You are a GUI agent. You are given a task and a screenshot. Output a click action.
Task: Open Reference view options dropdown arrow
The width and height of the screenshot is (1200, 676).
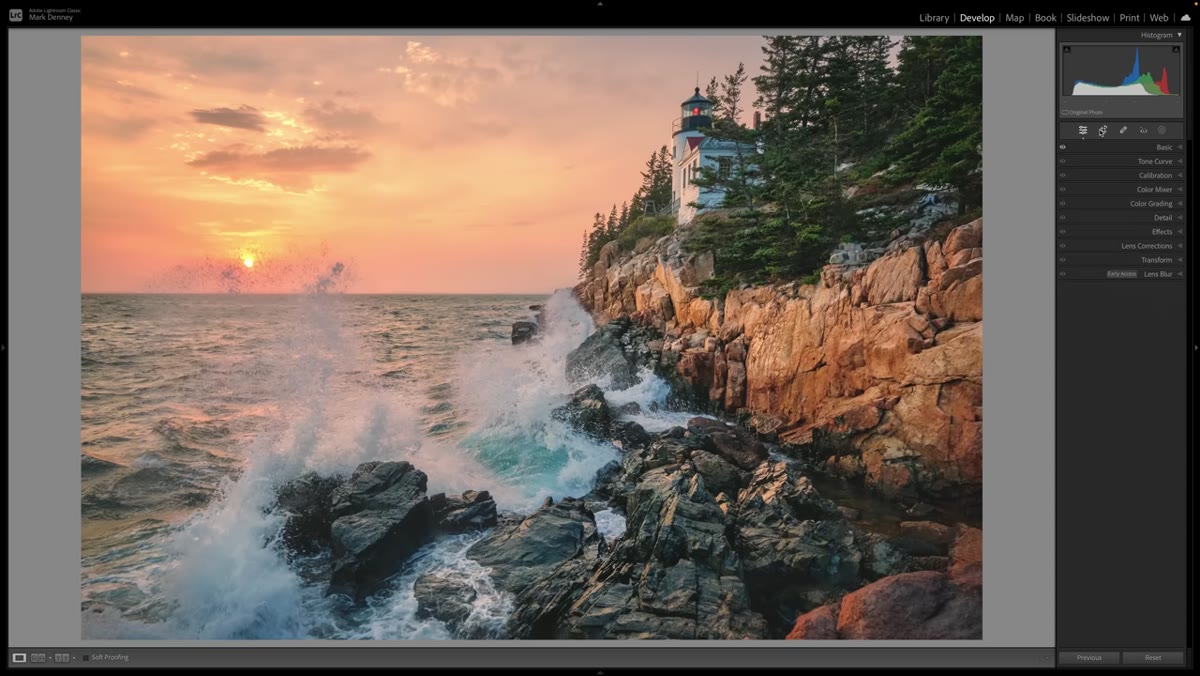[50, 658]
